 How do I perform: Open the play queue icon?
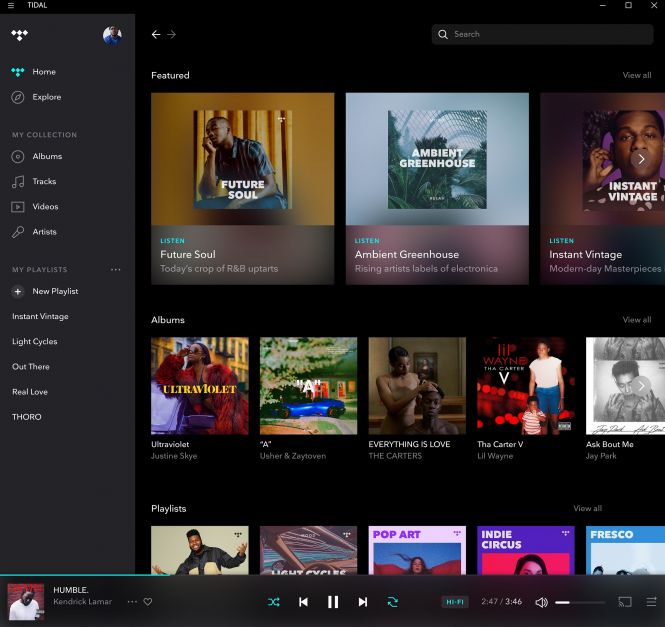[x=651, y=602]
